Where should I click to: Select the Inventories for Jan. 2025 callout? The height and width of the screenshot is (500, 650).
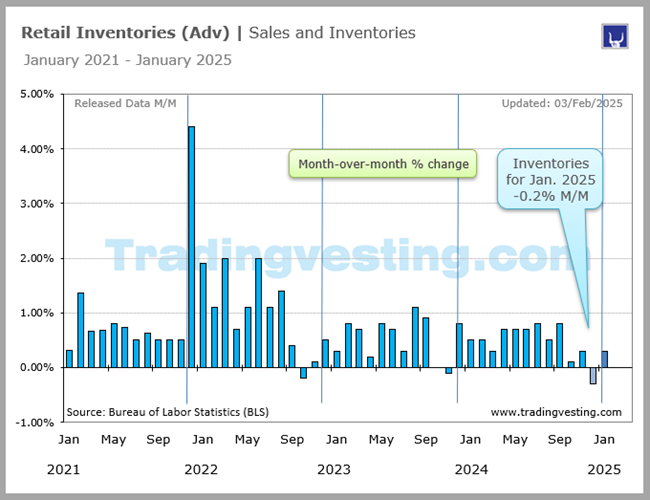pos(553,179)
